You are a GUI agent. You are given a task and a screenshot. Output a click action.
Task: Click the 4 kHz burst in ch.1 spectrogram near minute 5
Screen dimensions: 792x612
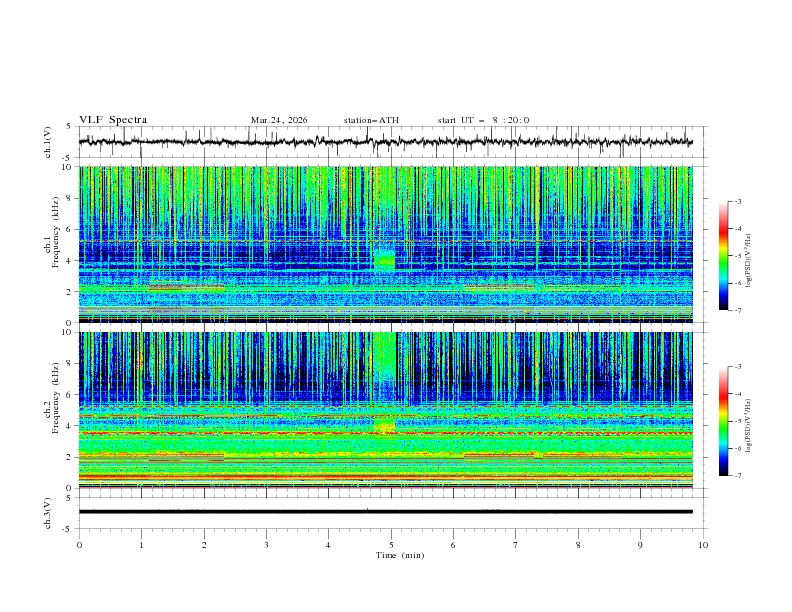(384, 261)
